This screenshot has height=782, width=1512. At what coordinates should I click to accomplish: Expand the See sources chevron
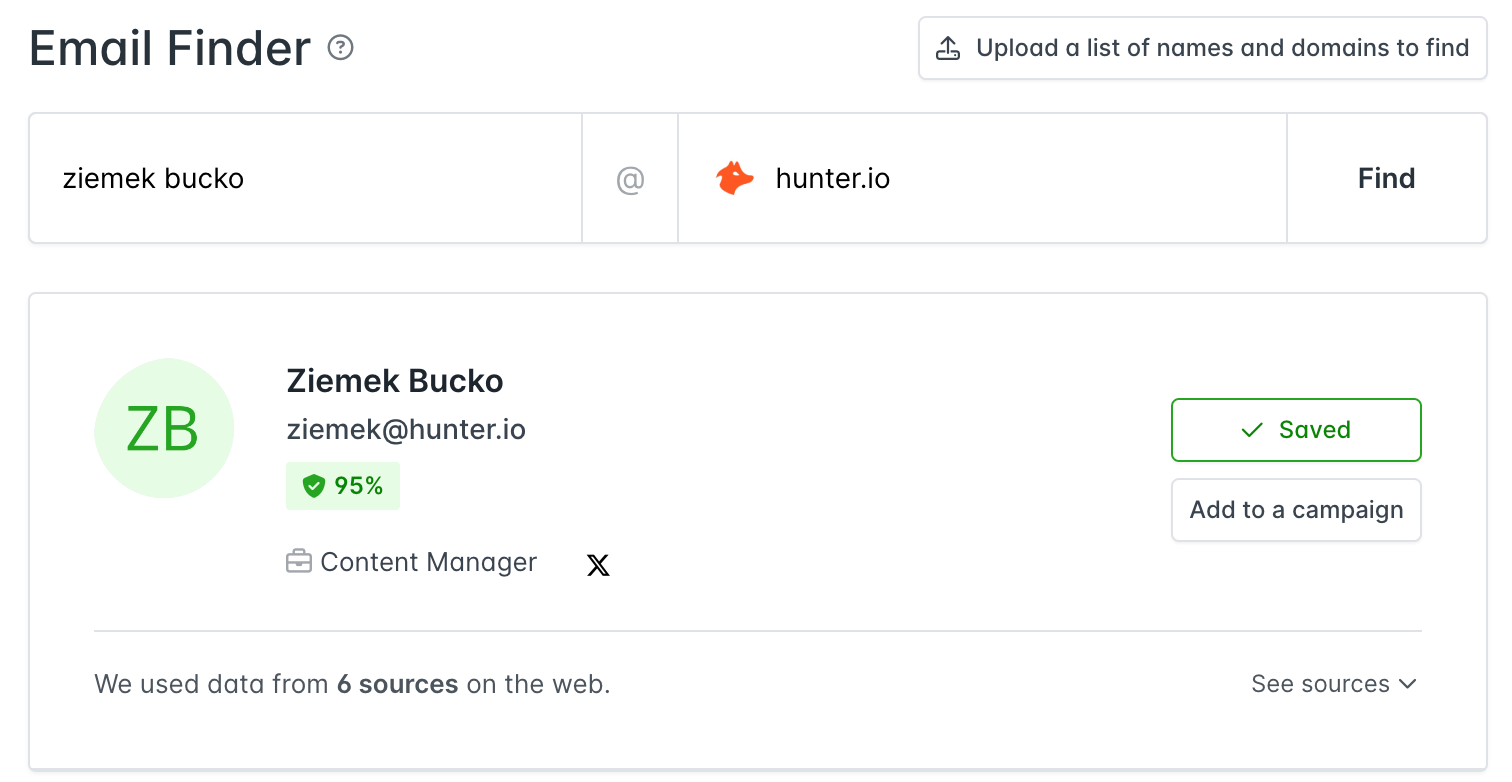1408,684
